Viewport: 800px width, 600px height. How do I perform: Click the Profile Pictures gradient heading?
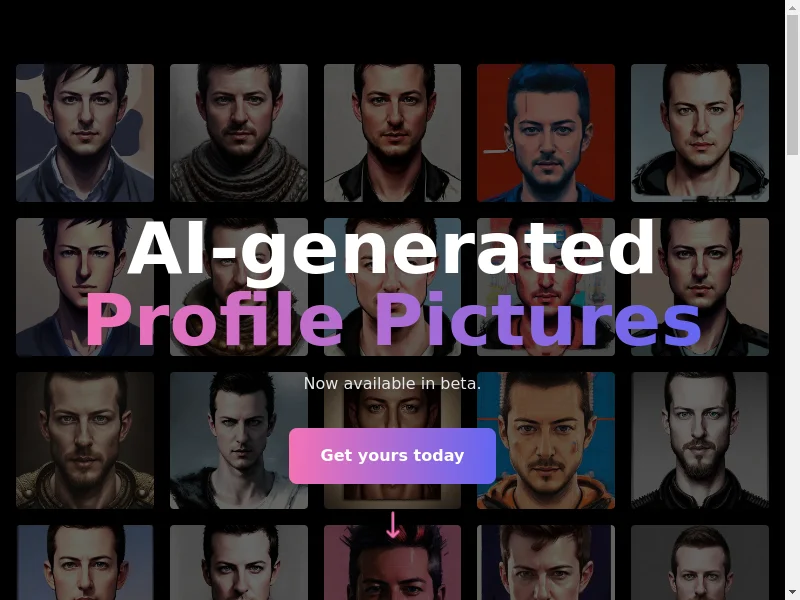coord(393,320)
